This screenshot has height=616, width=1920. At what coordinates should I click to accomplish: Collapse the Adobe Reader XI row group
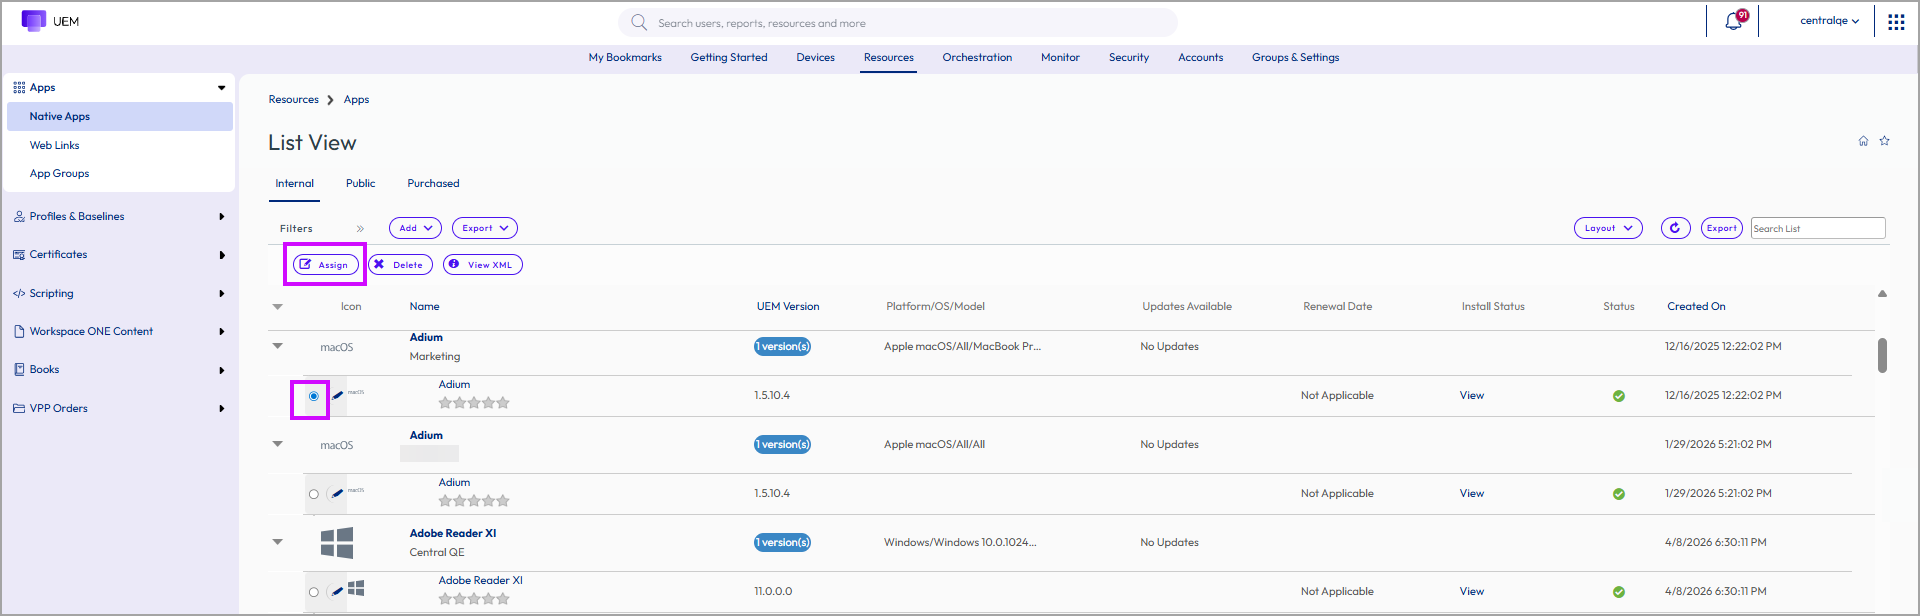(278, 542)
